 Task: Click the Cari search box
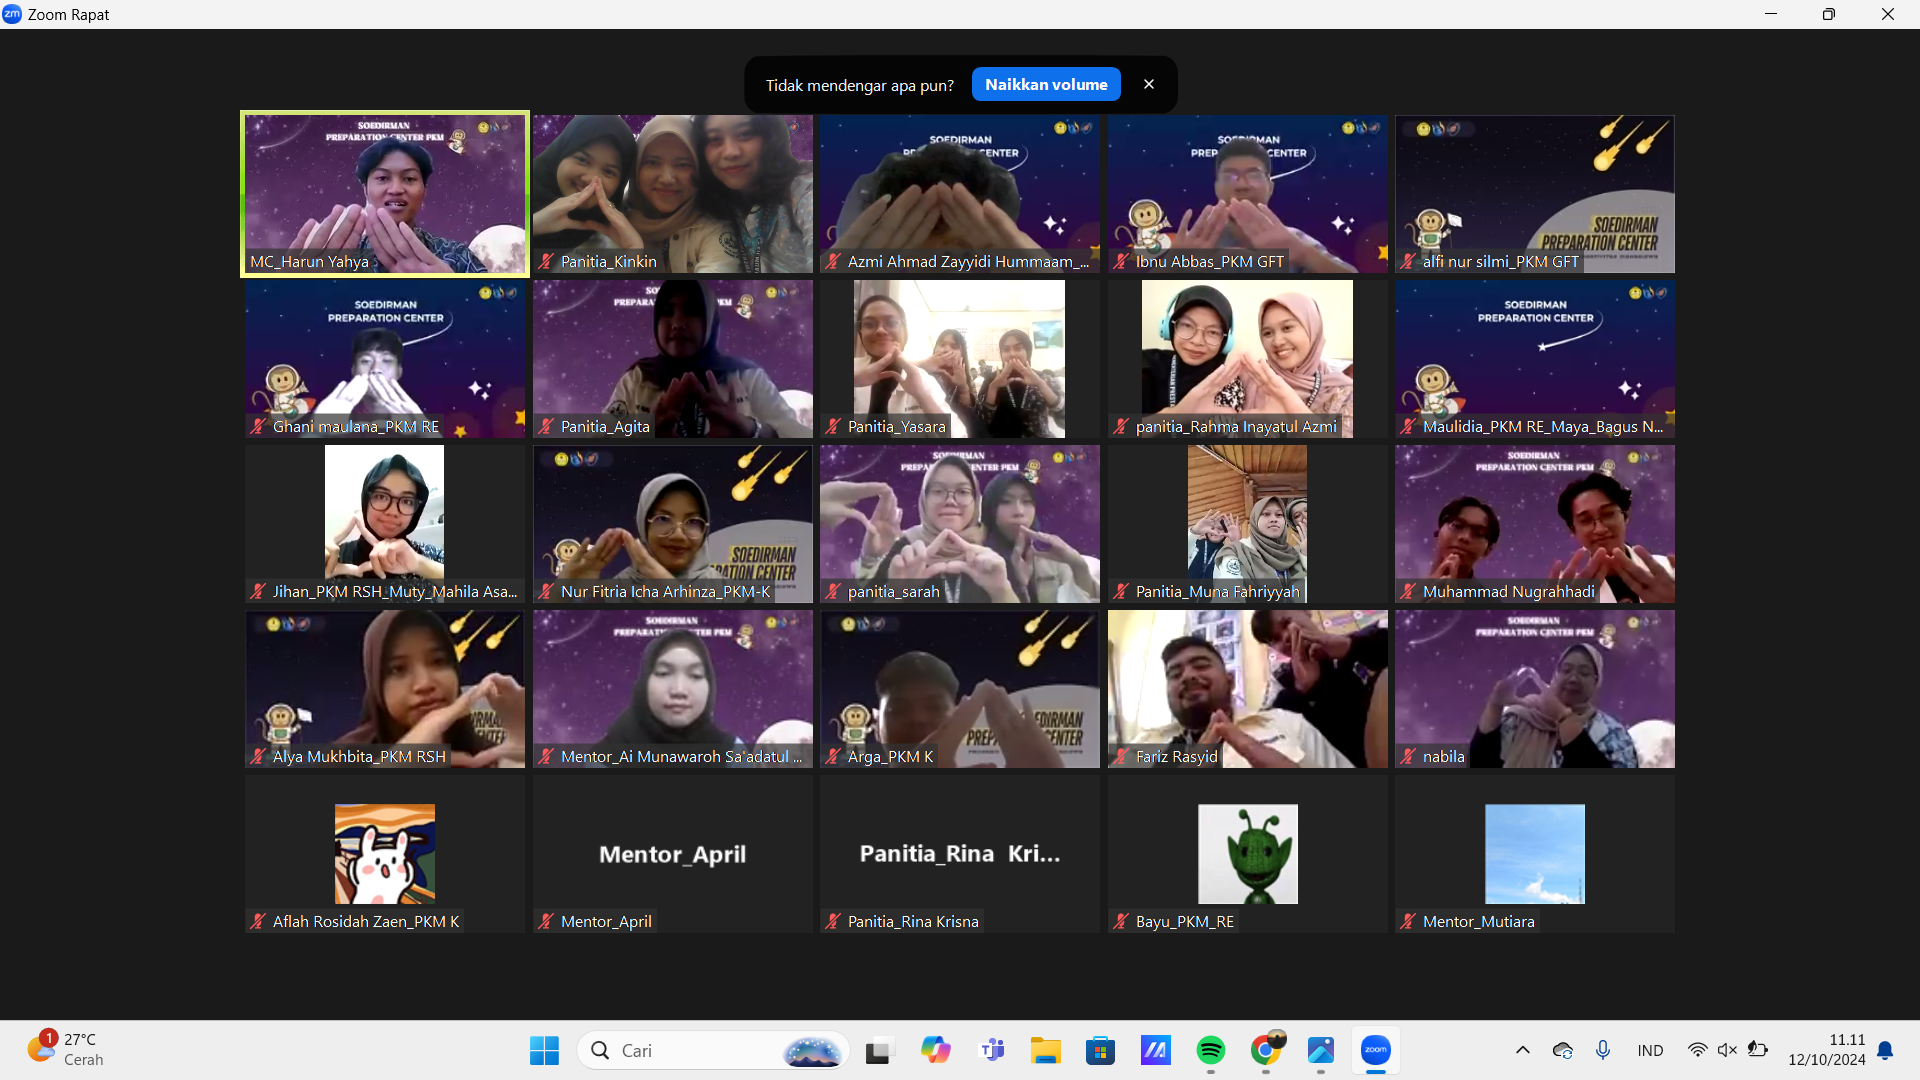[x=700, y=1050]
